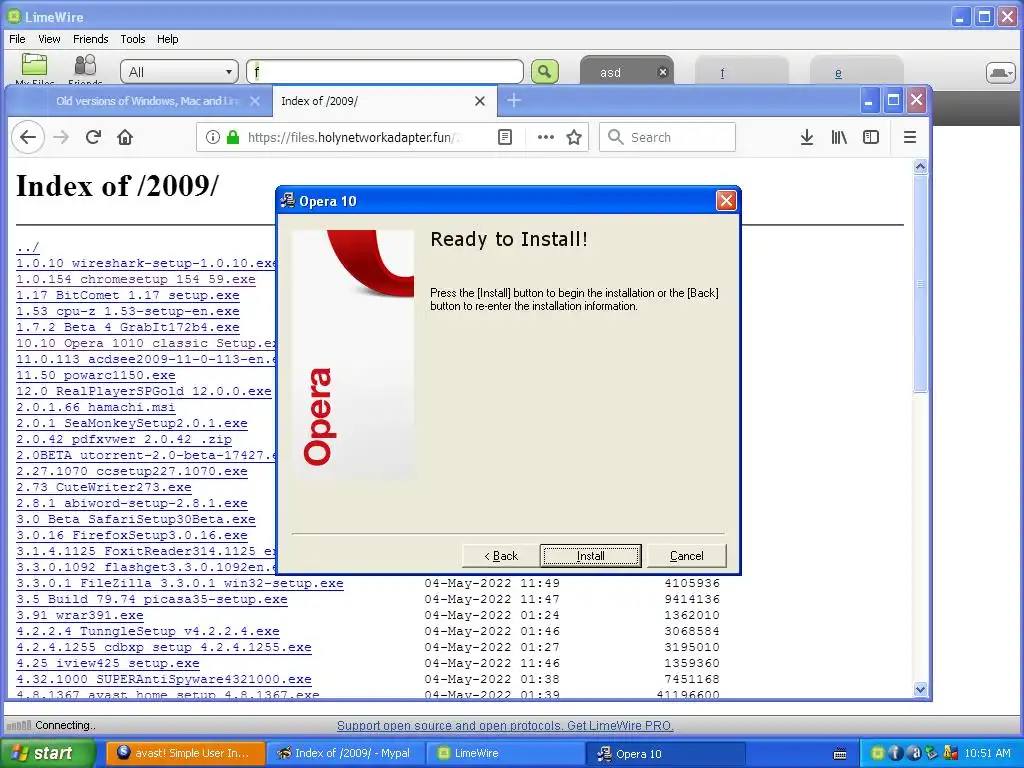Viewport: 1024px width, 768px height.
Task: Click the browser forward arrow
Action: pos(61,137)
